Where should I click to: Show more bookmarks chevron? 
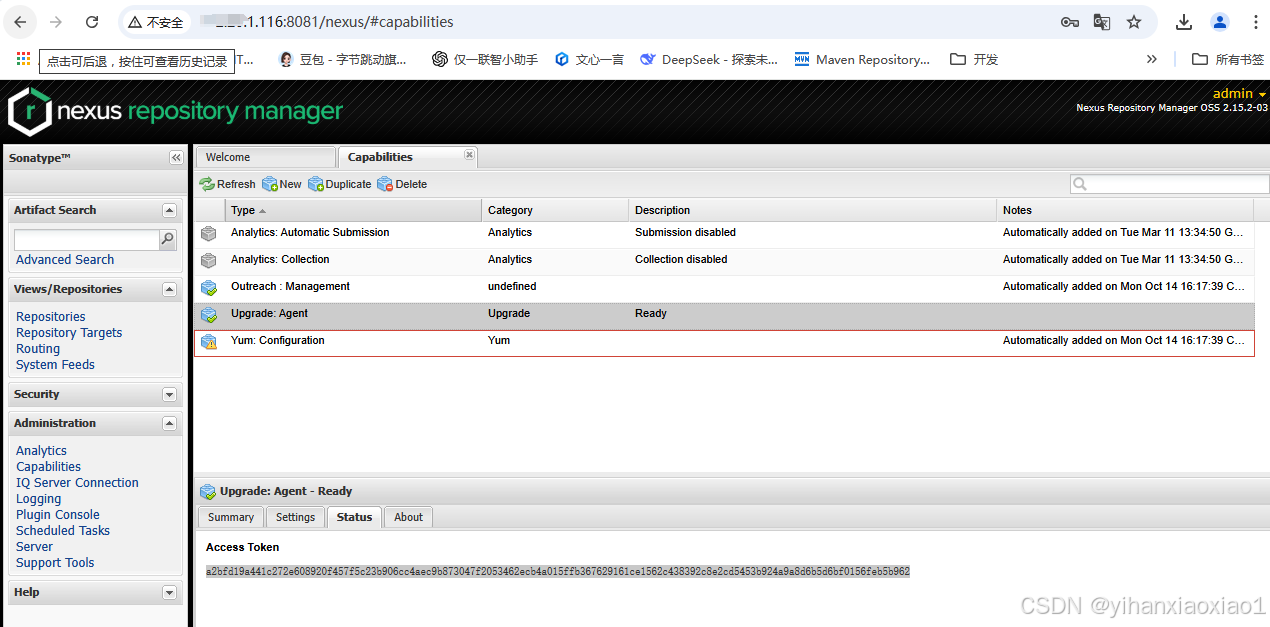(1152, 60)
